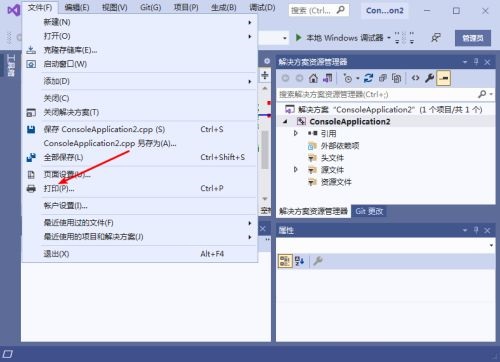Open the 文件(F) menu bar item
This screenshot has width=500, height=362.
pyautogui.click(x=40, y=7)
